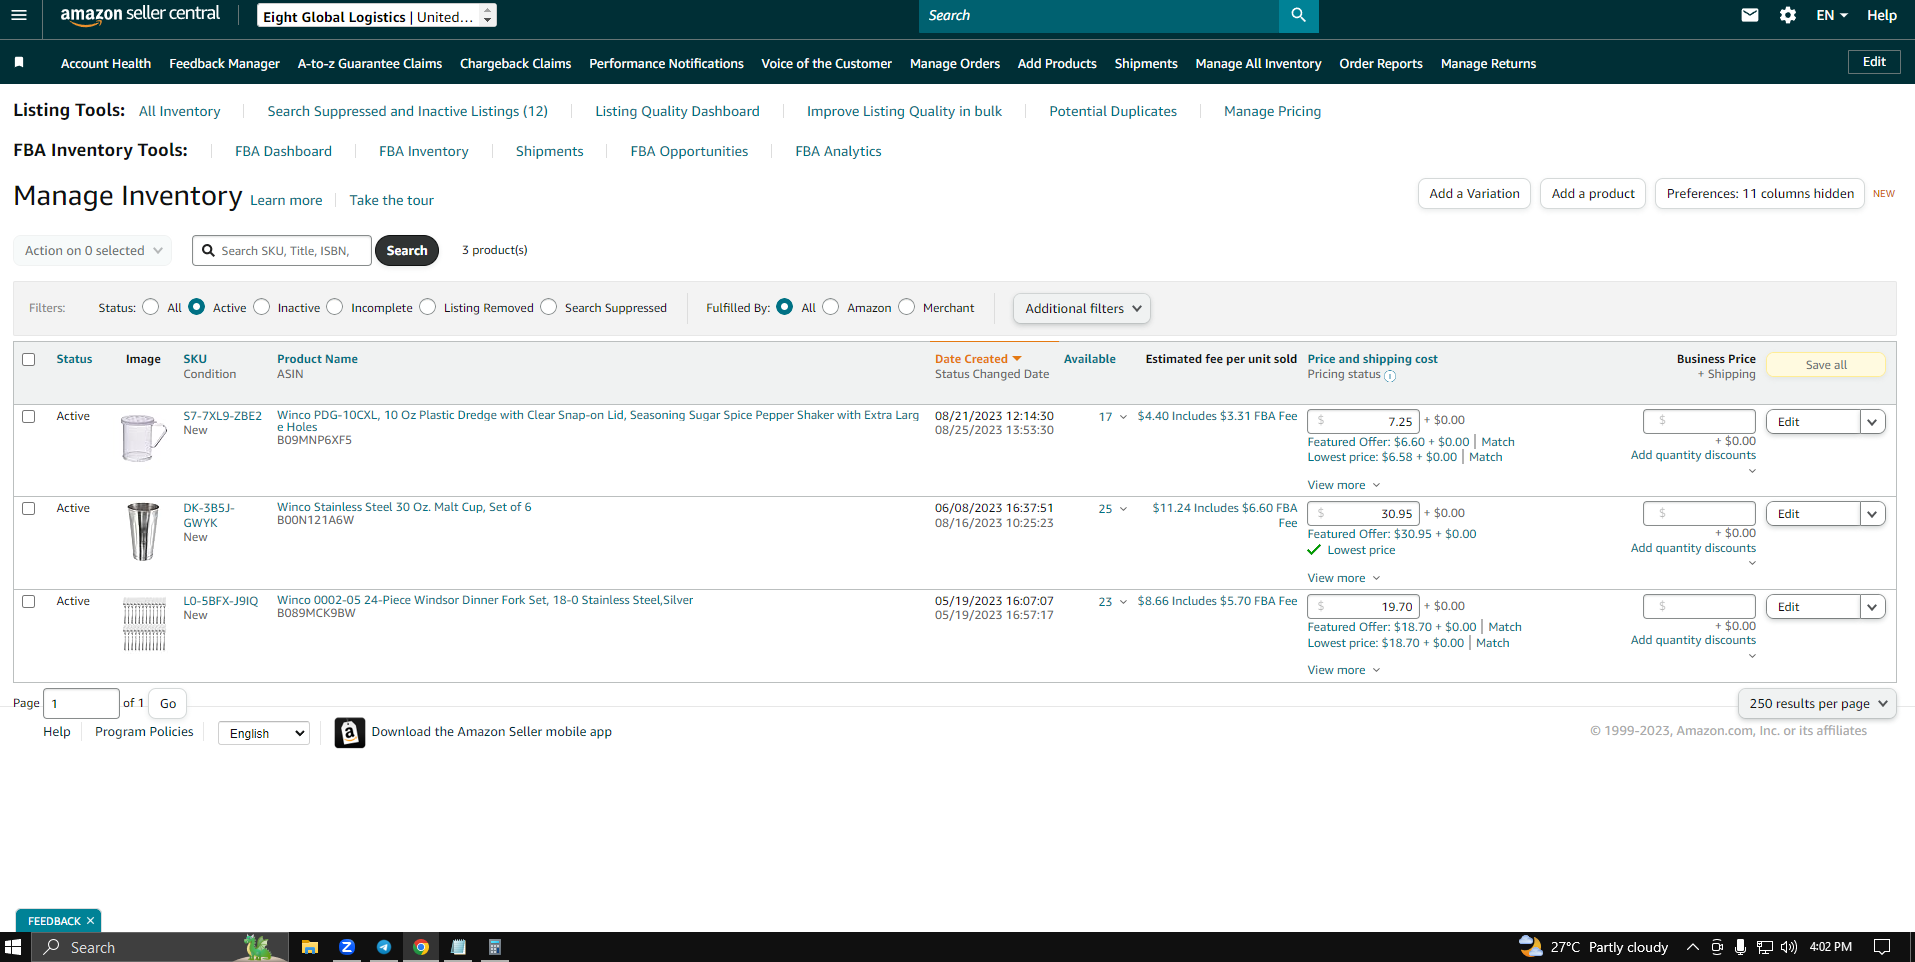Open the Listing Quality Dashboard tab
Screen dimensions: 1915x962
point(678,111)
